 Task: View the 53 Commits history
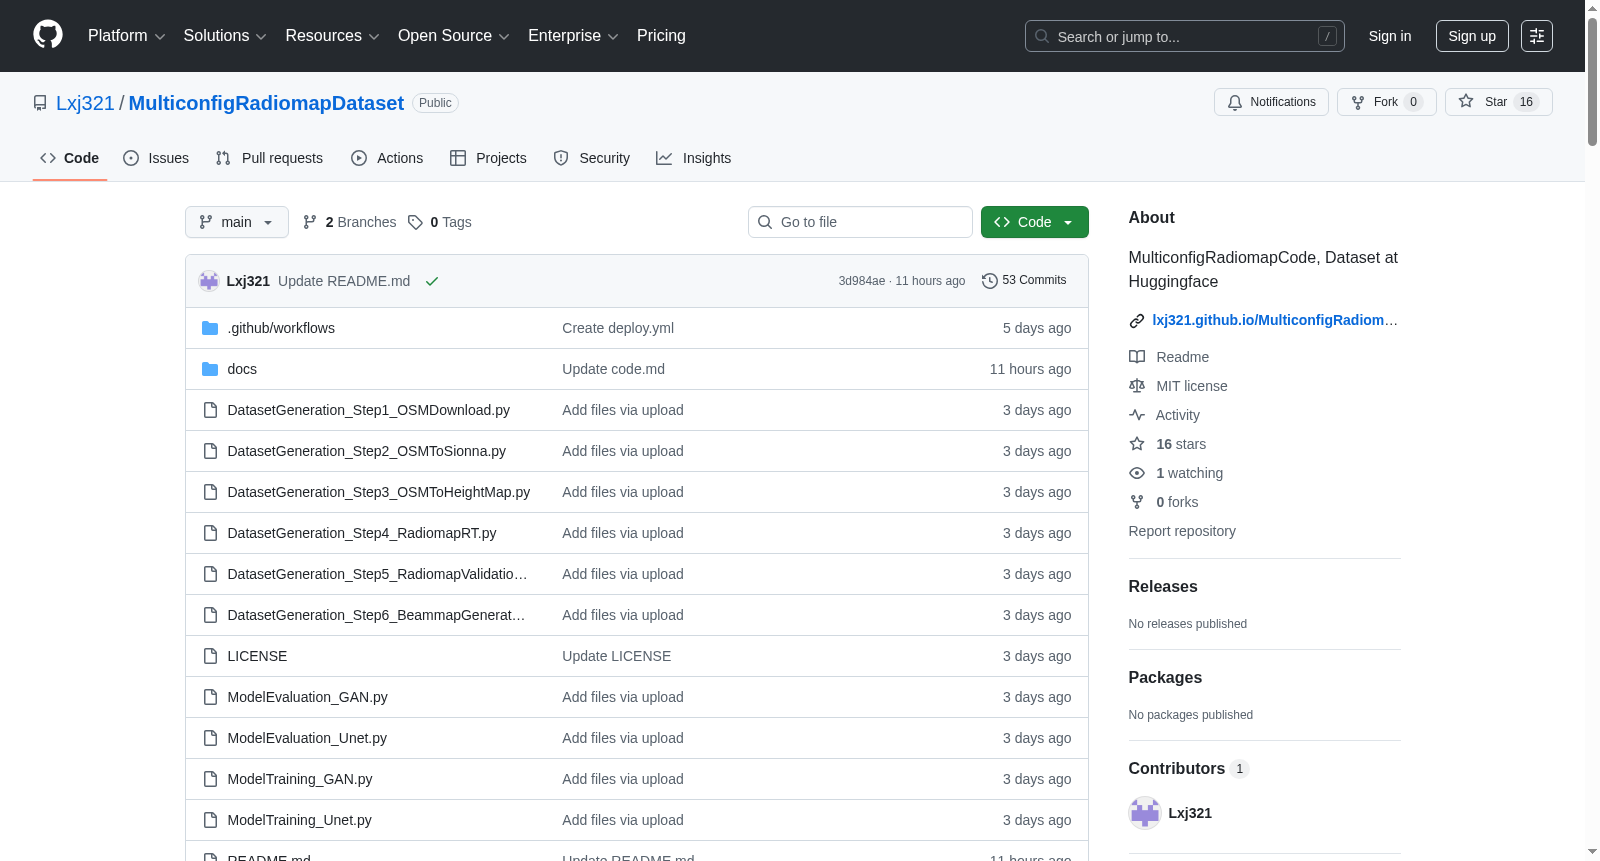point(1024,281)
